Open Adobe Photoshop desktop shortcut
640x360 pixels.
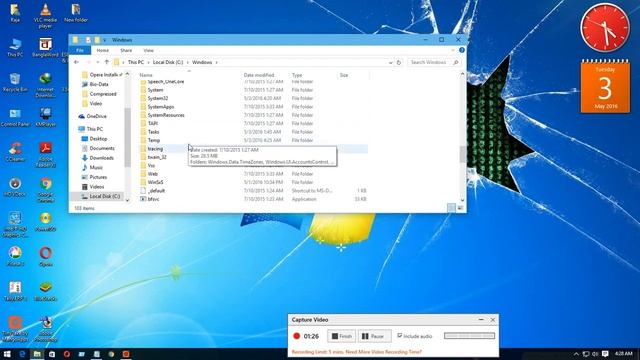(46, 329)
